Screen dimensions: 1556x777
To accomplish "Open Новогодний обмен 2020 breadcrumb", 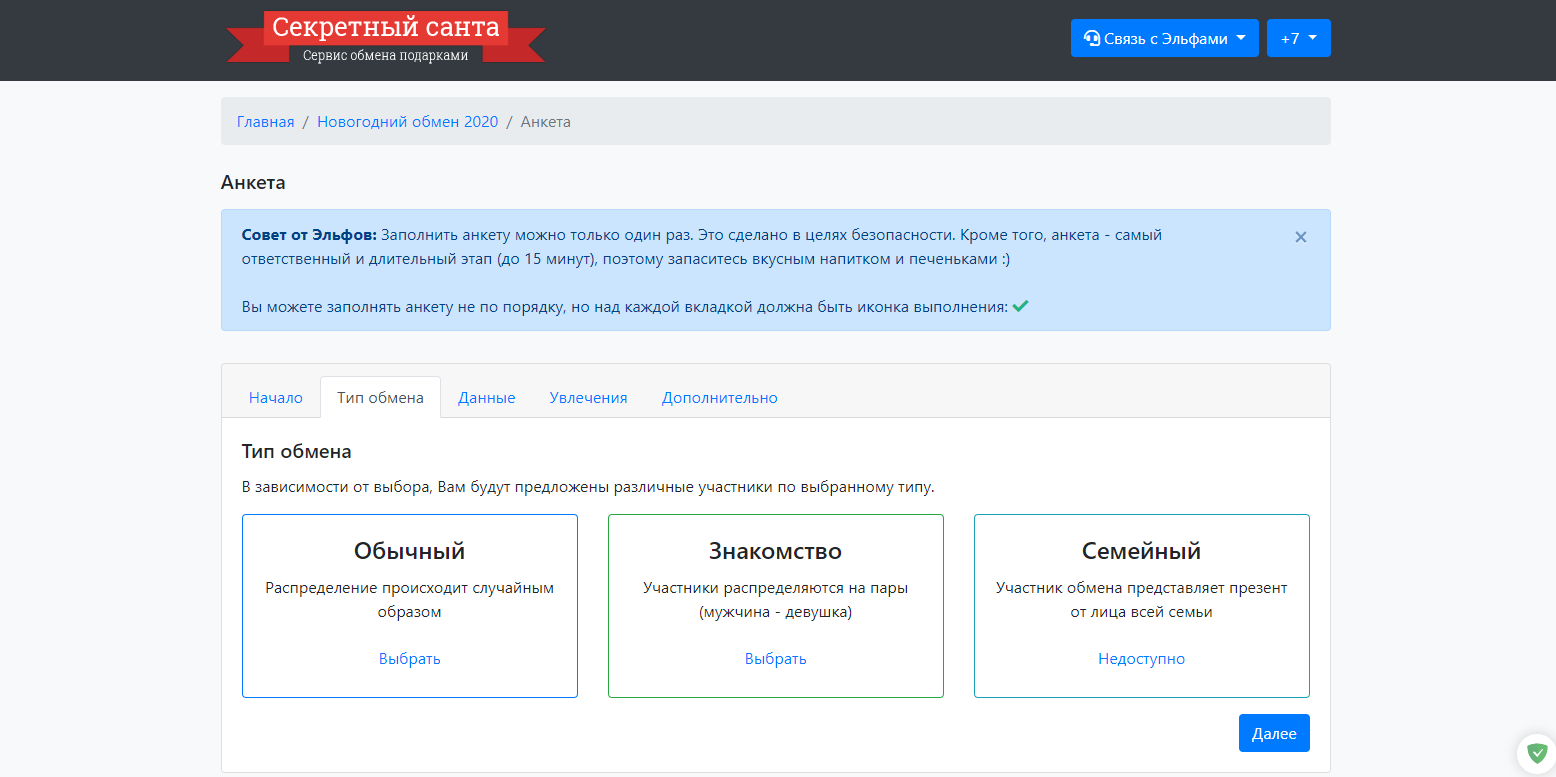I will click(407, 121).
